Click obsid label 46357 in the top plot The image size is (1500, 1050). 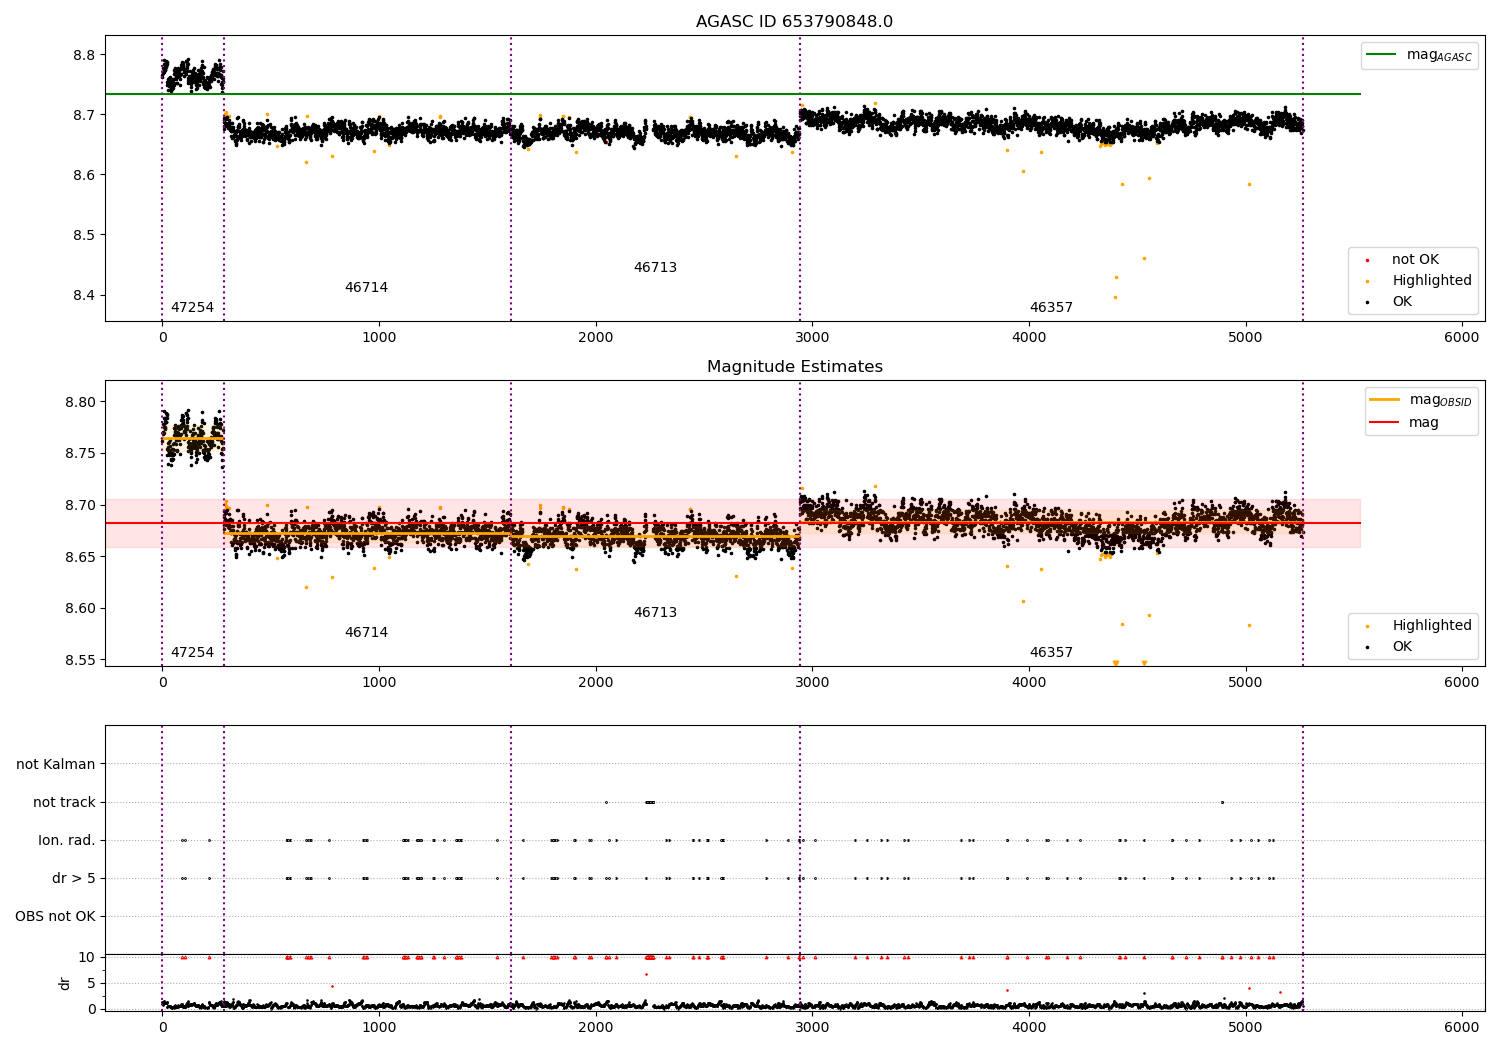[1051, 308]
